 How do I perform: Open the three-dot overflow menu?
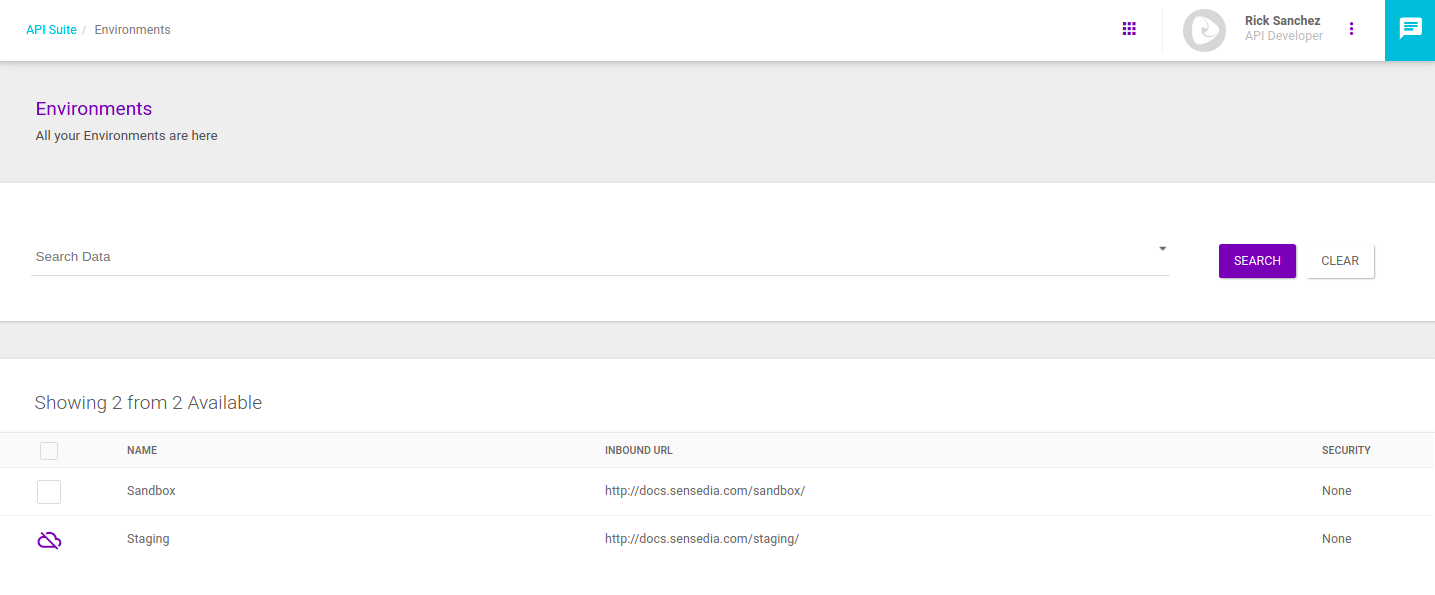(1352, 28)
